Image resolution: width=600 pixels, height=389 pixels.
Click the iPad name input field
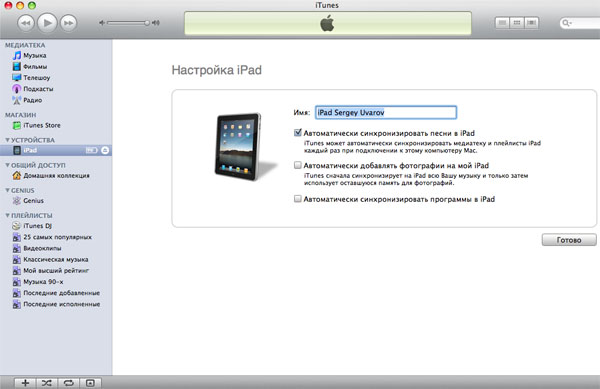pyautogui.click(x=386, y=112)
